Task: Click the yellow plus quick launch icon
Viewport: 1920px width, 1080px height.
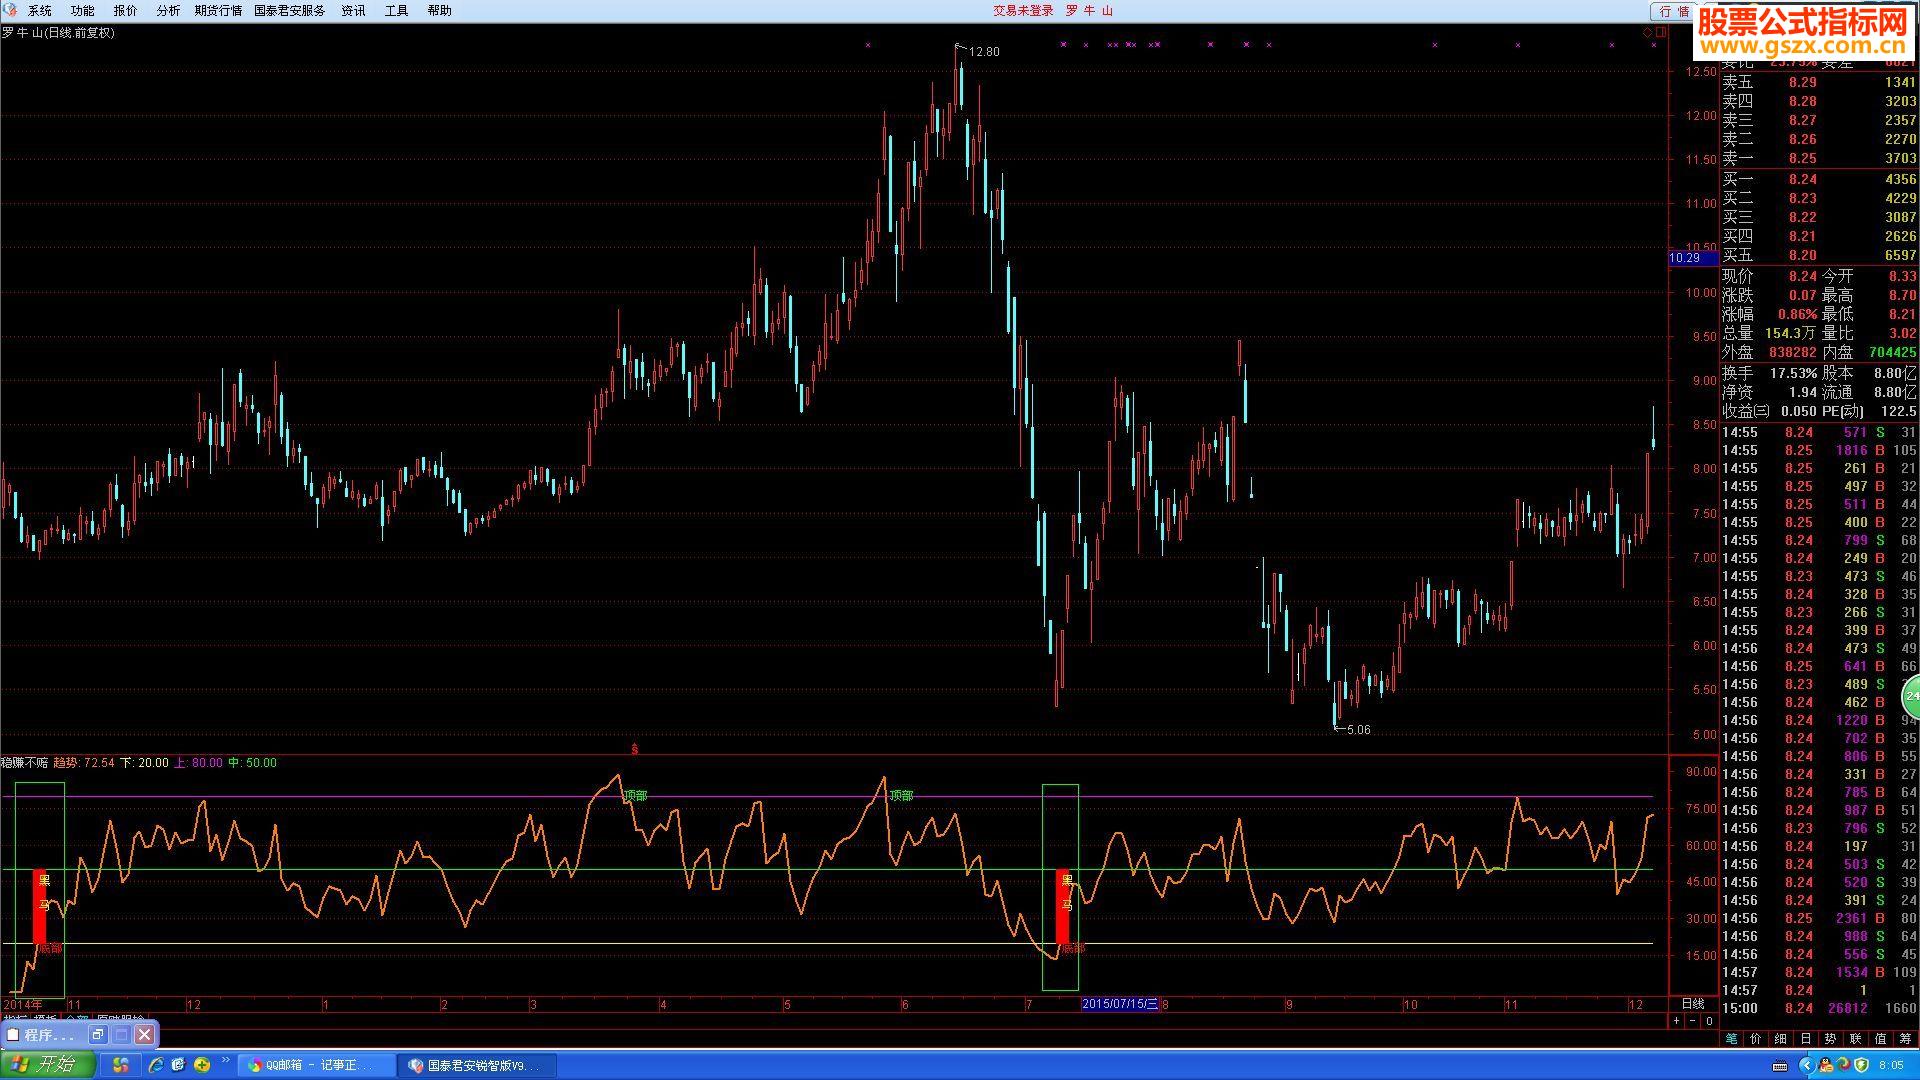Action: 202,1065
